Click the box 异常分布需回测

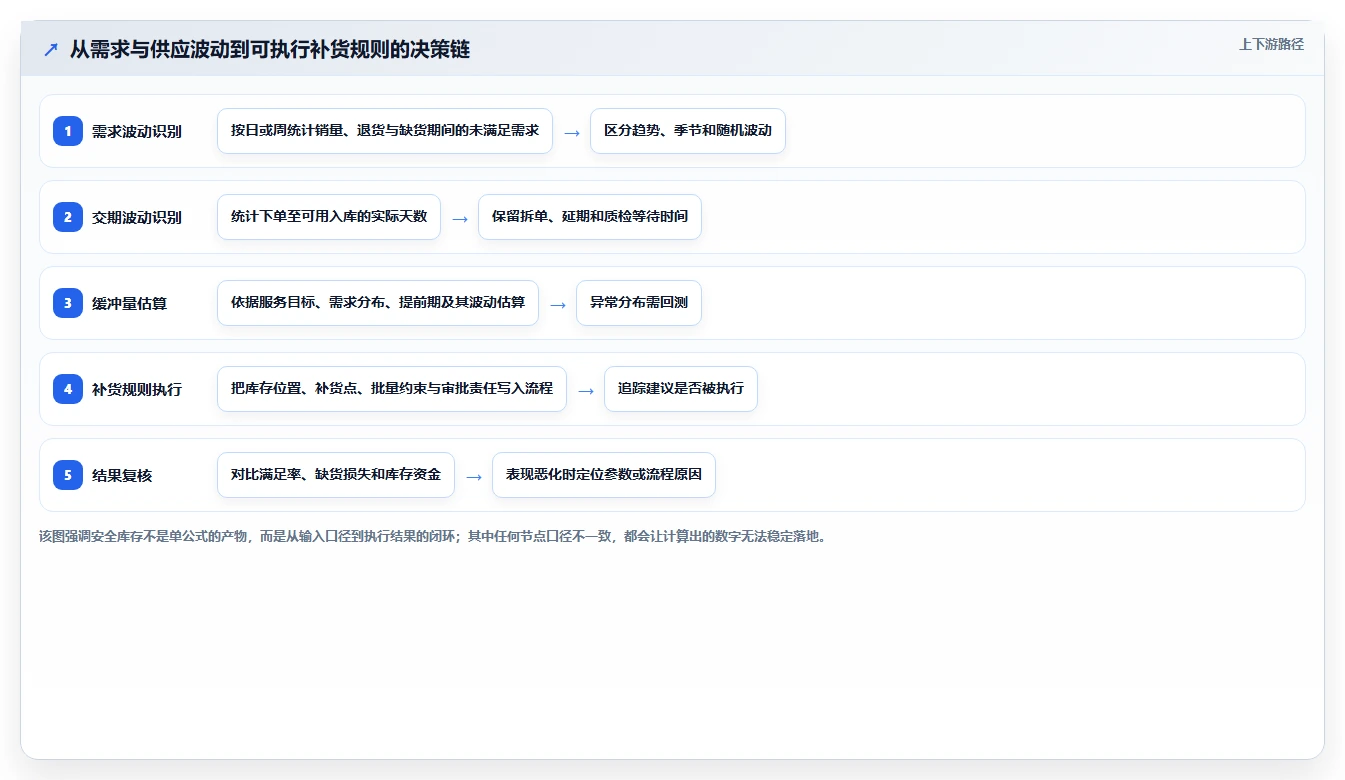click(x=639, y=303)
